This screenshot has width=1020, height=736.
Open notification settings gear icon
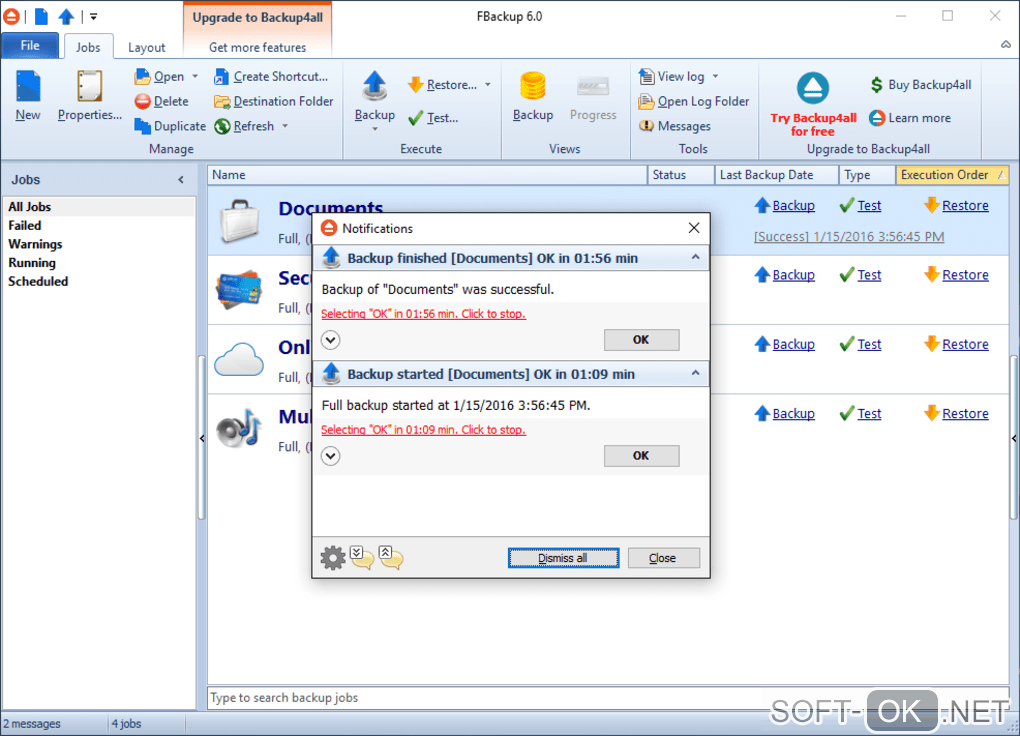[x=332, y=558]
